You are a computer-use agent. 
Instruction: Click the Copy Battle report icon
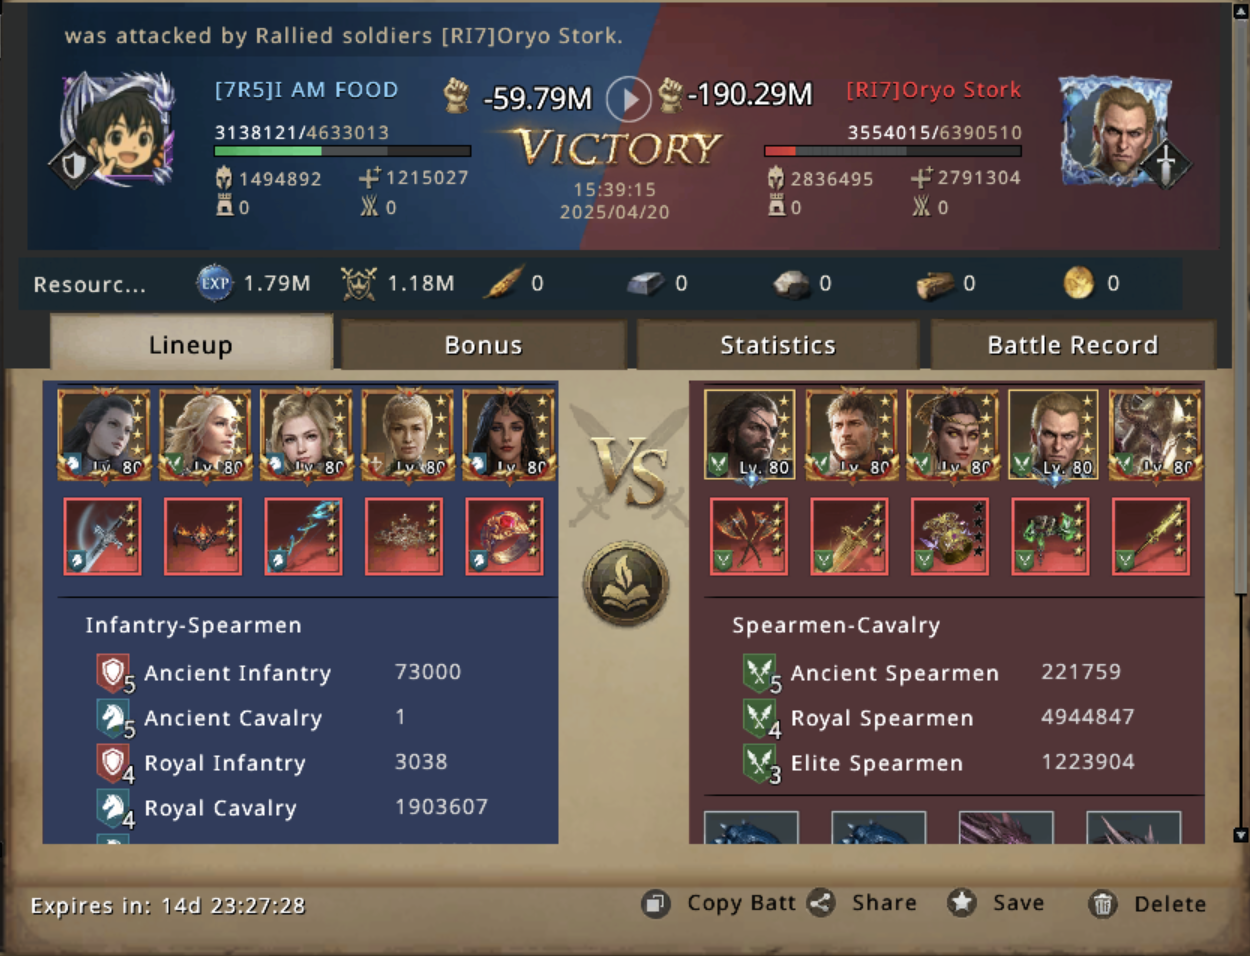[x=655, y=904]
